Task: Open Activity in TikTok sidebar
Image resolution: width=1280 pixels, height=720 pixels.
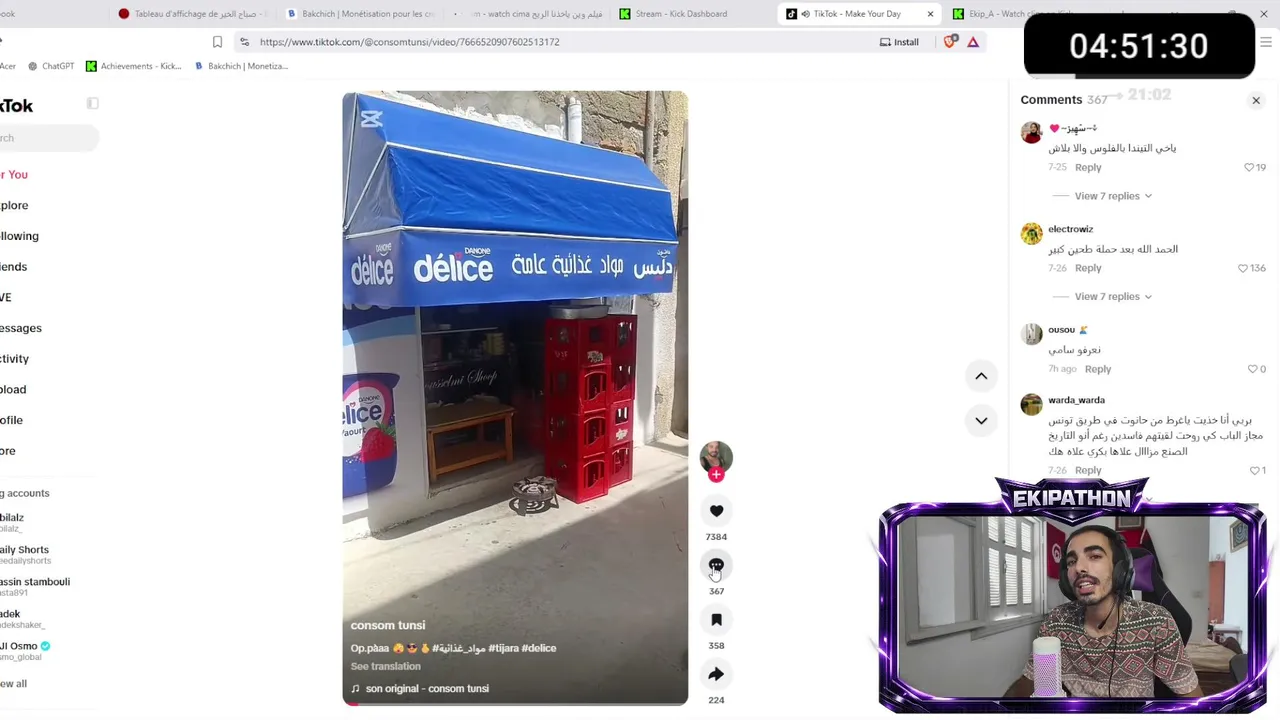Action: [14, 359]
